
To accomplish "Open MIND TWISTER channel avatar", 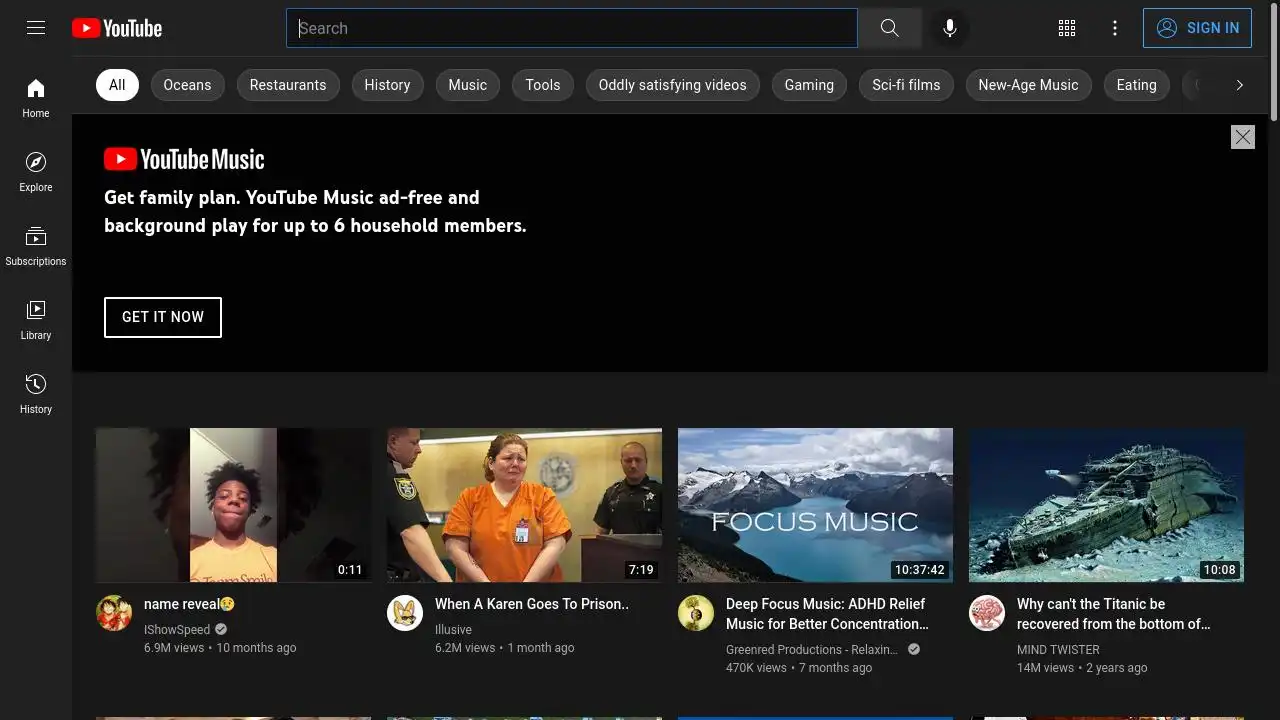I will 987,613.
